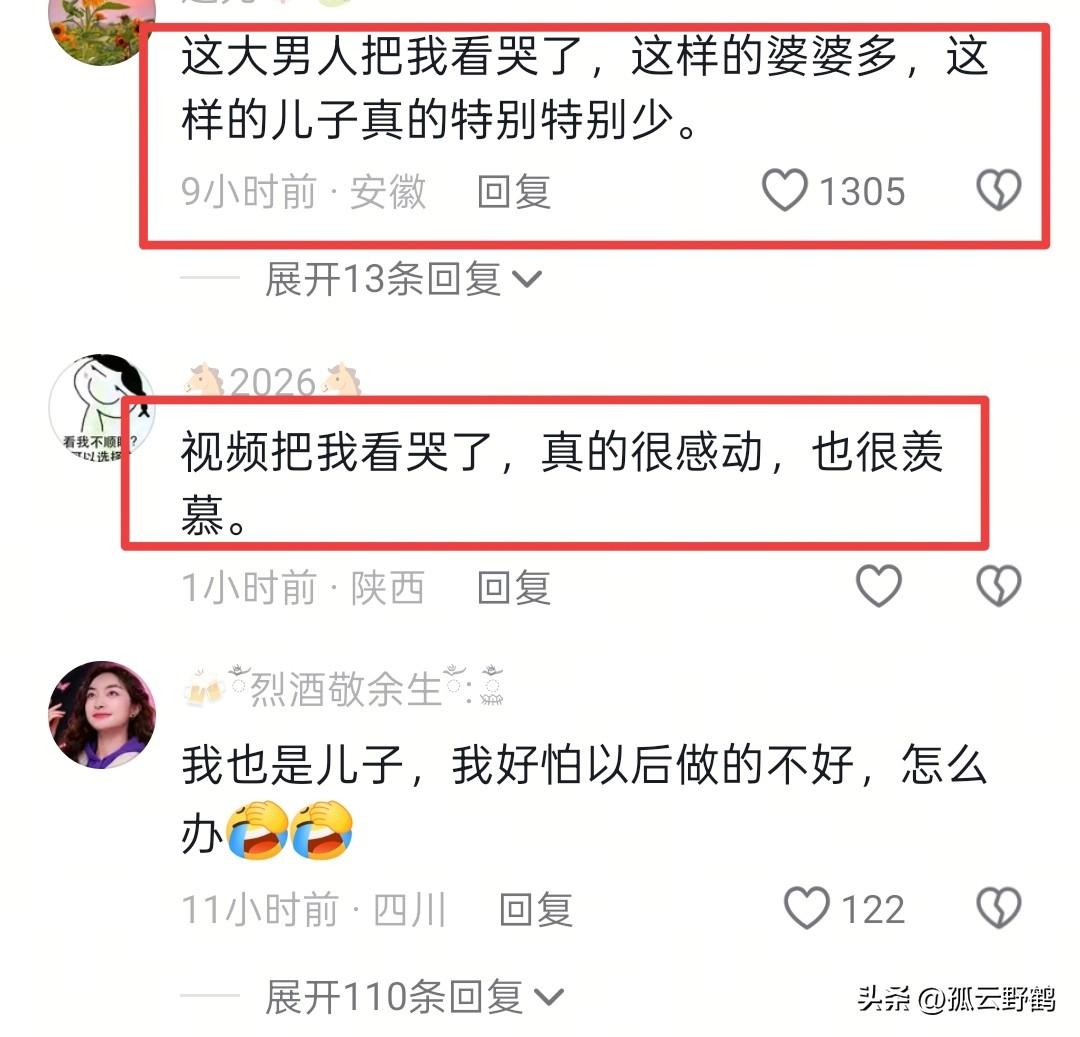Like the 四川 comment with 122 likes

(x=807, y=908)
